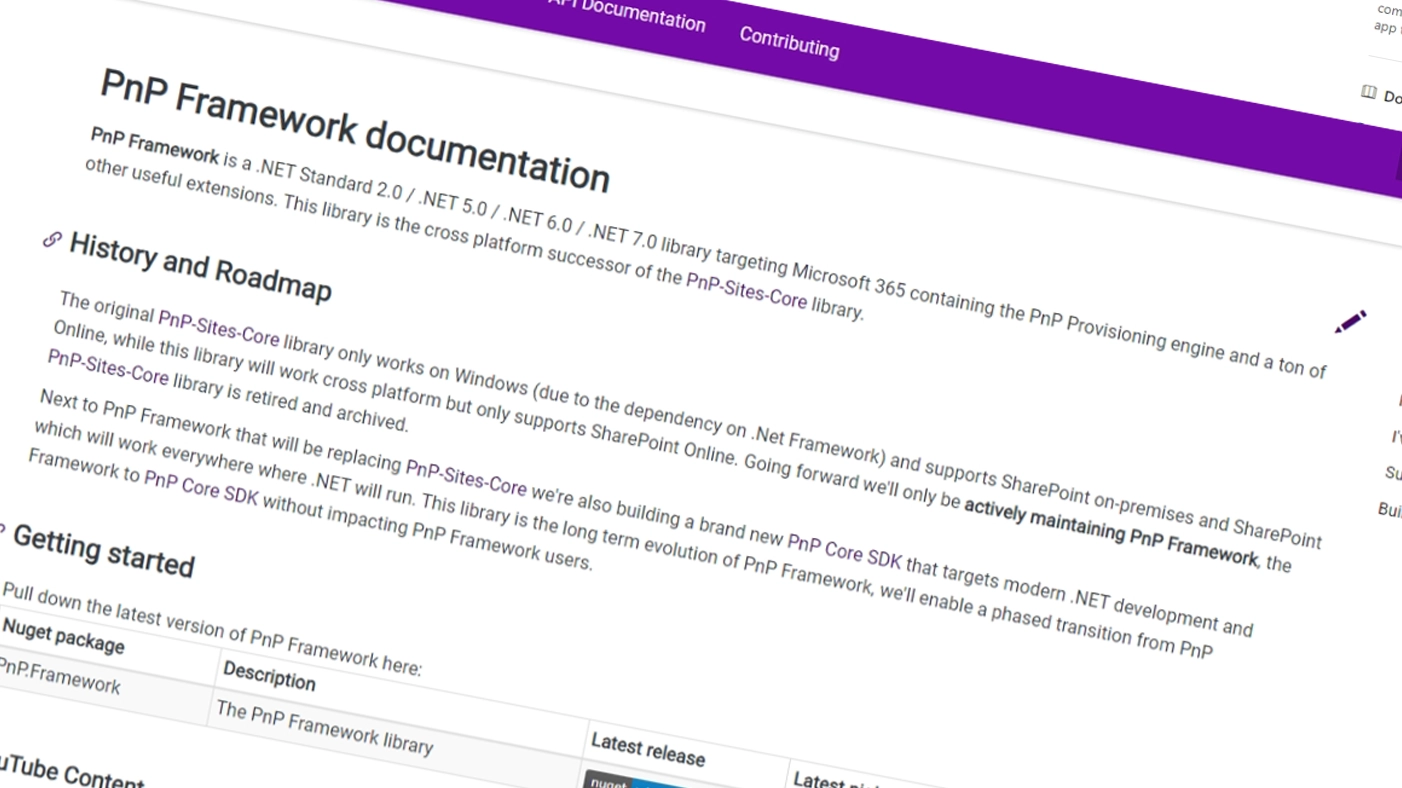1402x788 pixels.
Task: Click the open book icon near the Docs link
Action: (x=1367, y=92)
